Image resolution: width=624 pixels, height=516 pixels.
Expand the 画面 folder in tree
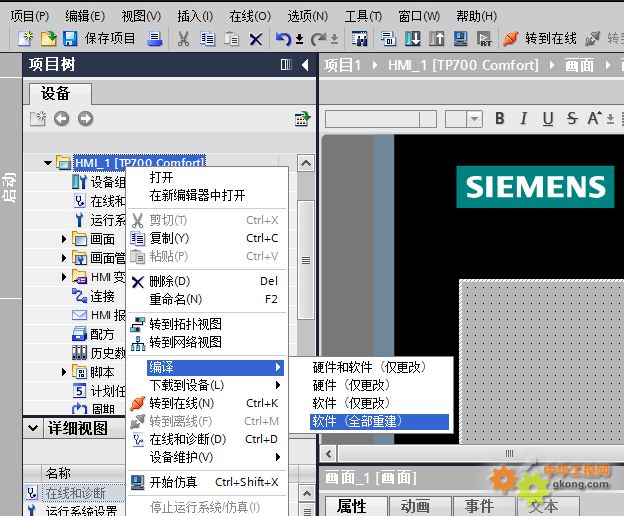click(64, 239)
